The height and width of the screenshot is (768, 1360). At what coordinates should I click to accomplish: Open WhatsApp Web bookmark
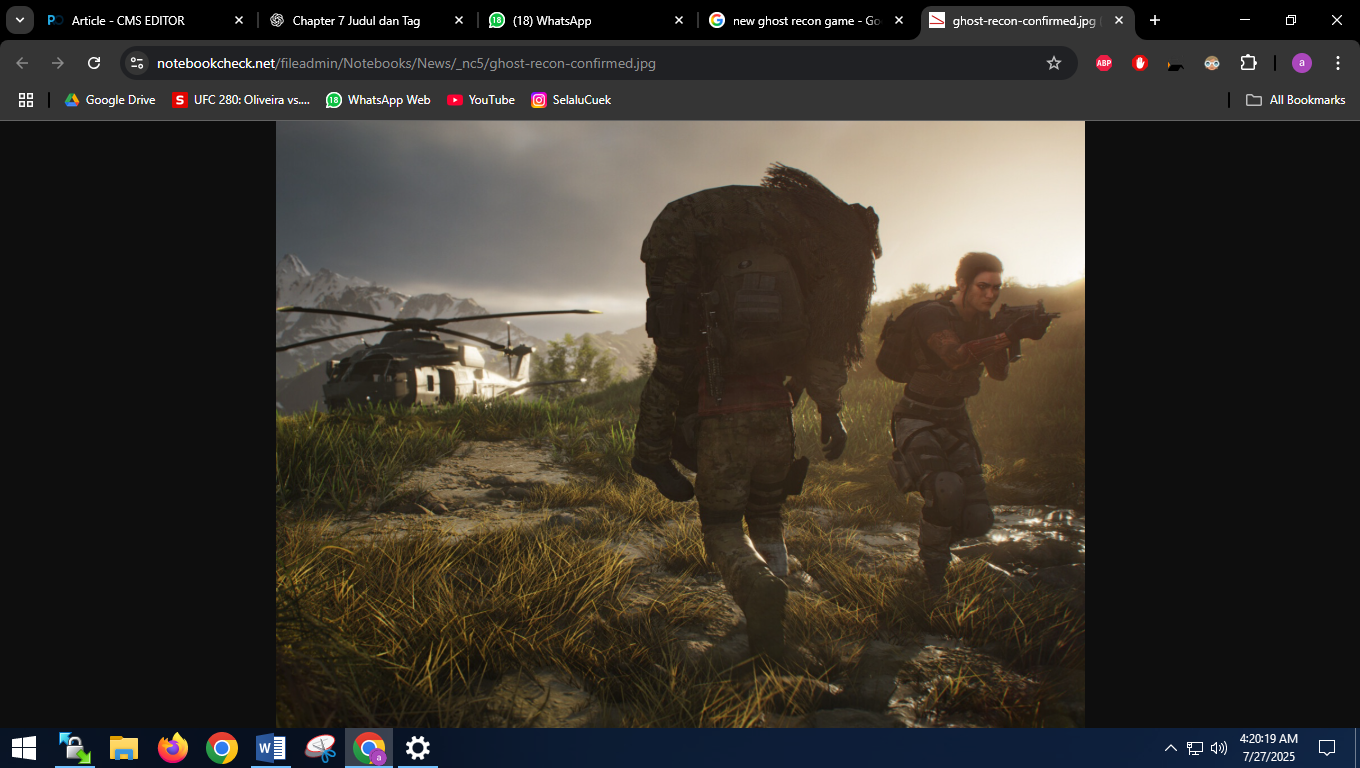pyautogui.click(x=378, y=100)
